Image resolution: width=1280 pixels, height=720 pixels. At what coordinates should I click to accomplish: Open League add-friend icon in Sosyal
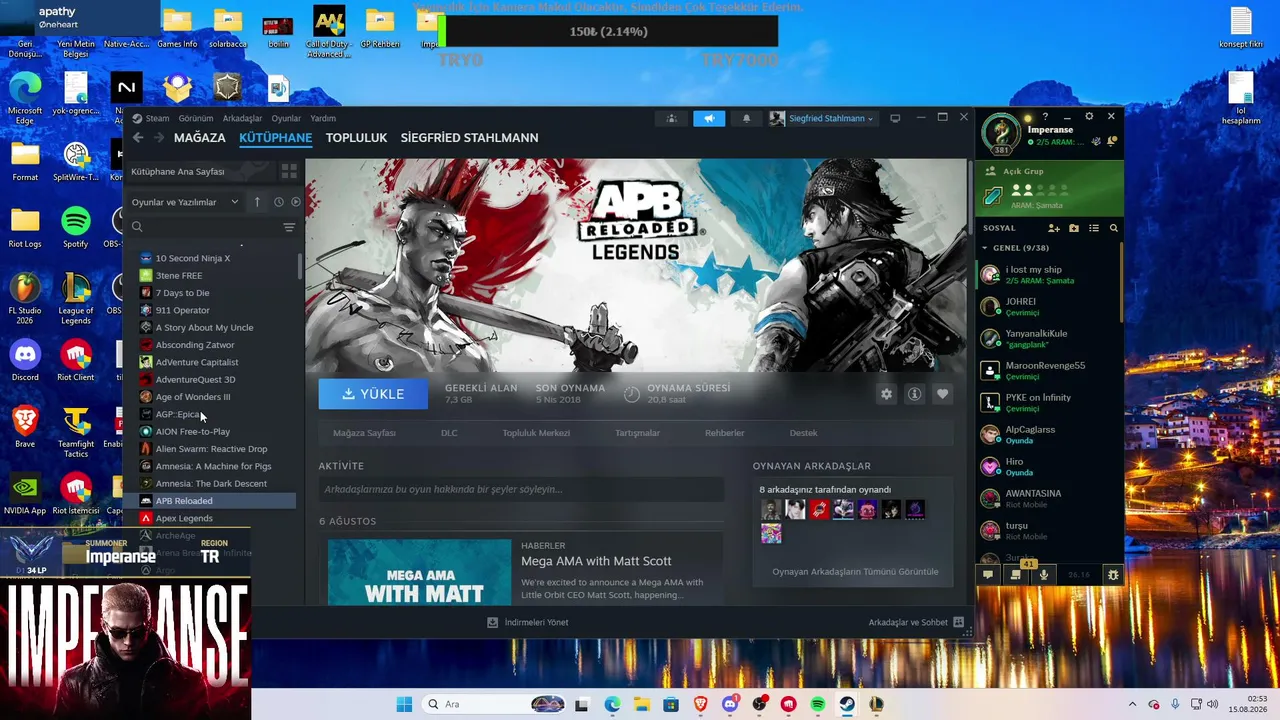(1053, 228)
